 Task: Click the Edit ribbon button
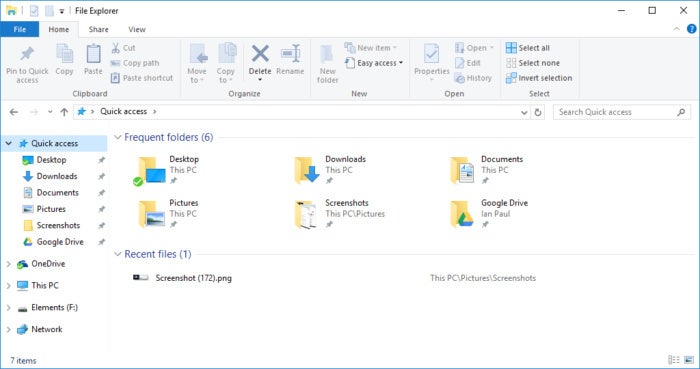pos(468,63)
